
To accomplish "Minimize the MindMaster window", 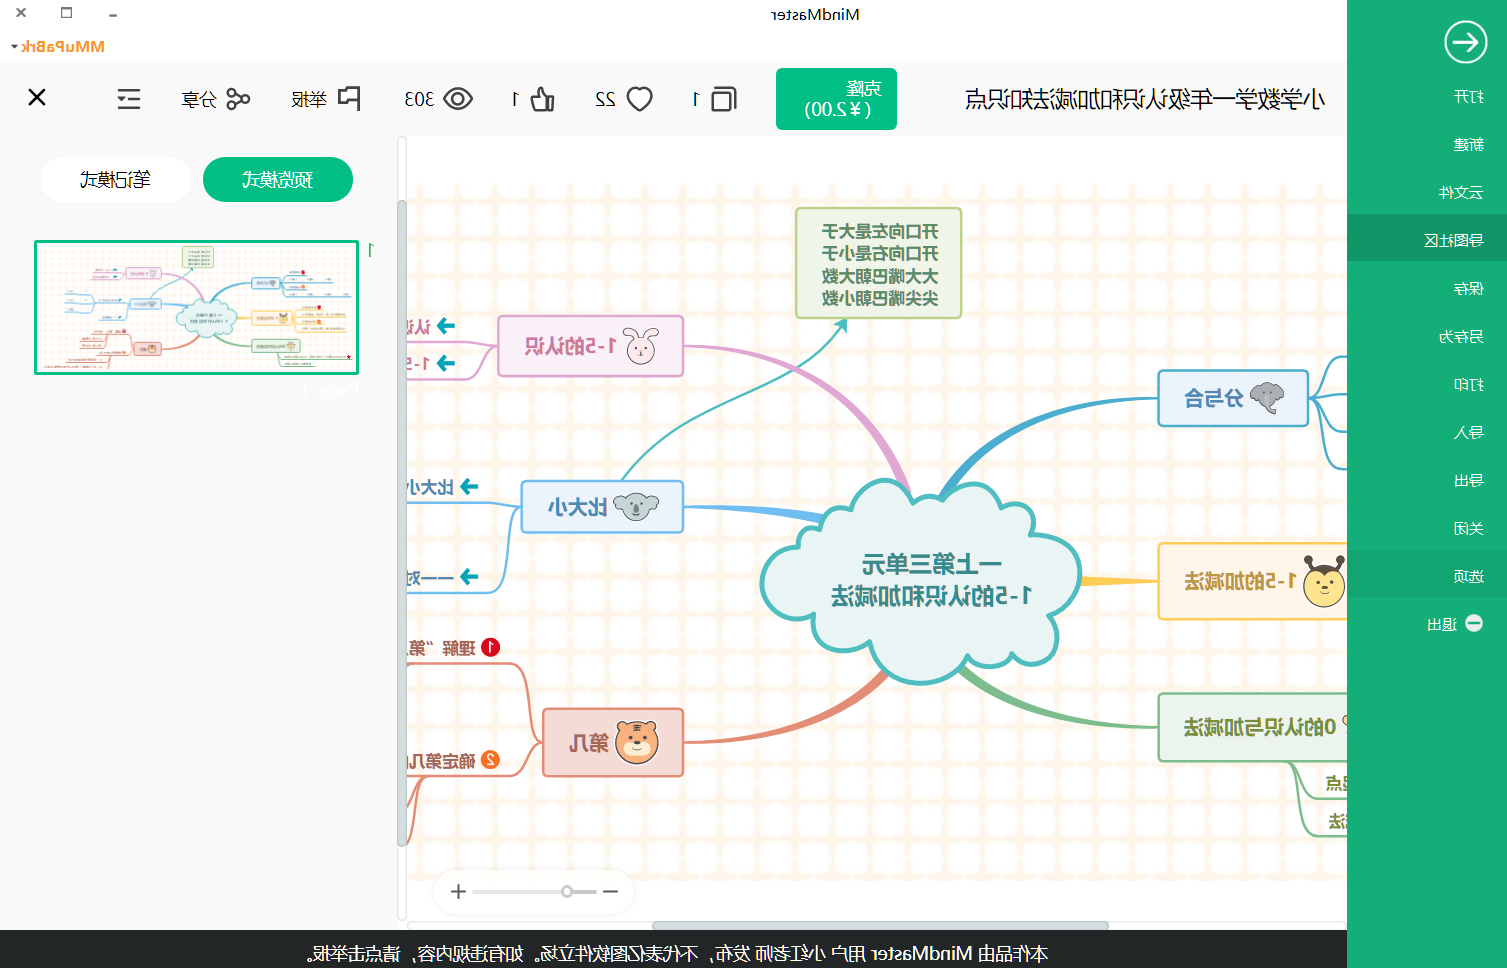I will click(113, 14).
